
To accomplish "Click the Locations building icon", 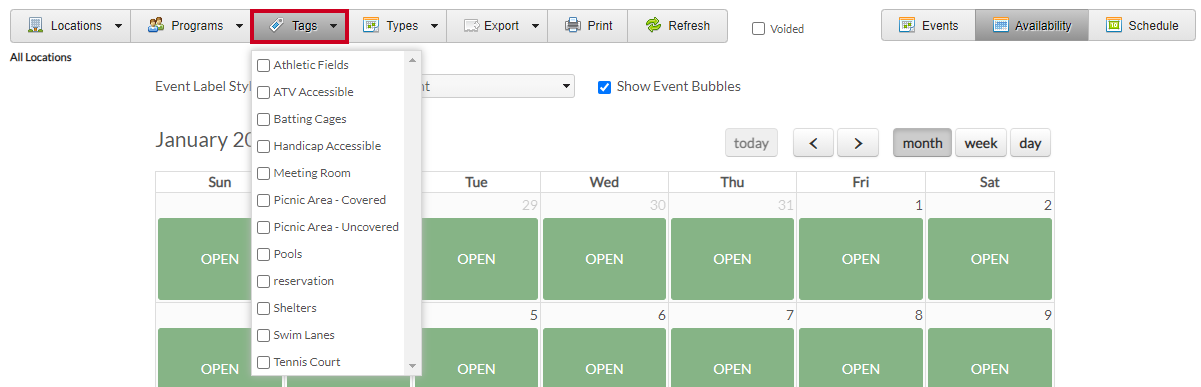I will pyautogui.click(x=35, y=25).
